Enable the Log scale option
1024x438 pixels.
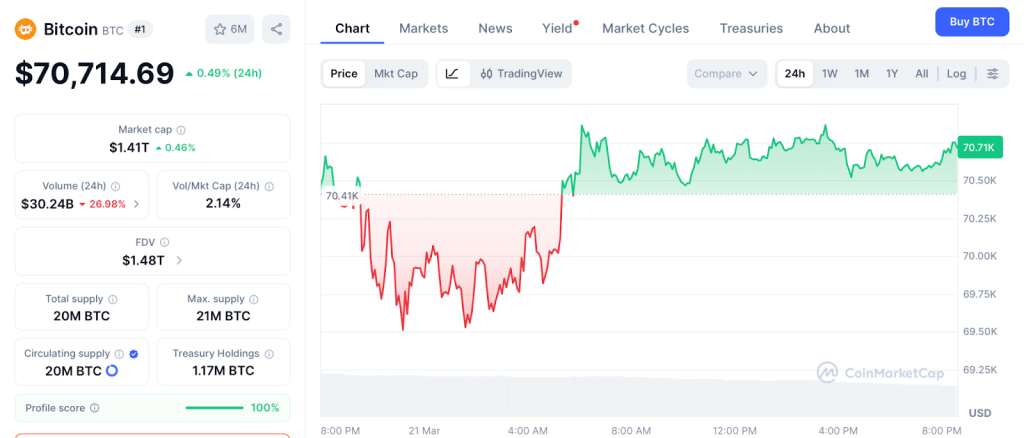pyautogui.click(x=956, y=74)
